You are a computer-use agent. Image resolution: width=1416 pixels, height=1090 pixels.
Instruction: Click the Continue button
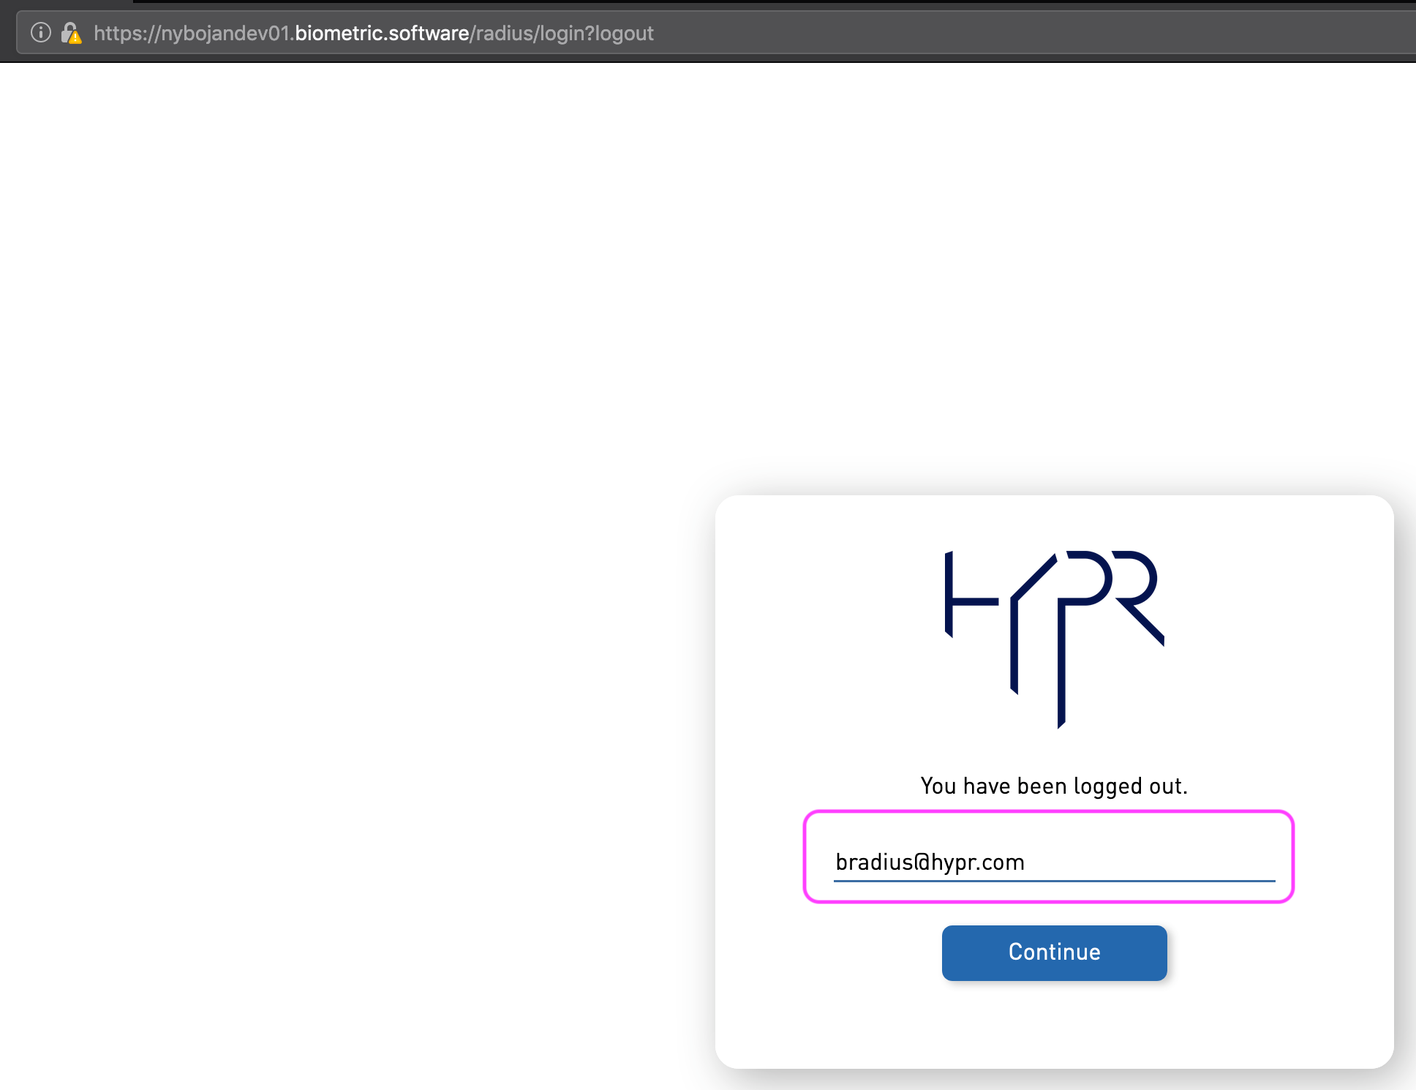[1054, 952]
